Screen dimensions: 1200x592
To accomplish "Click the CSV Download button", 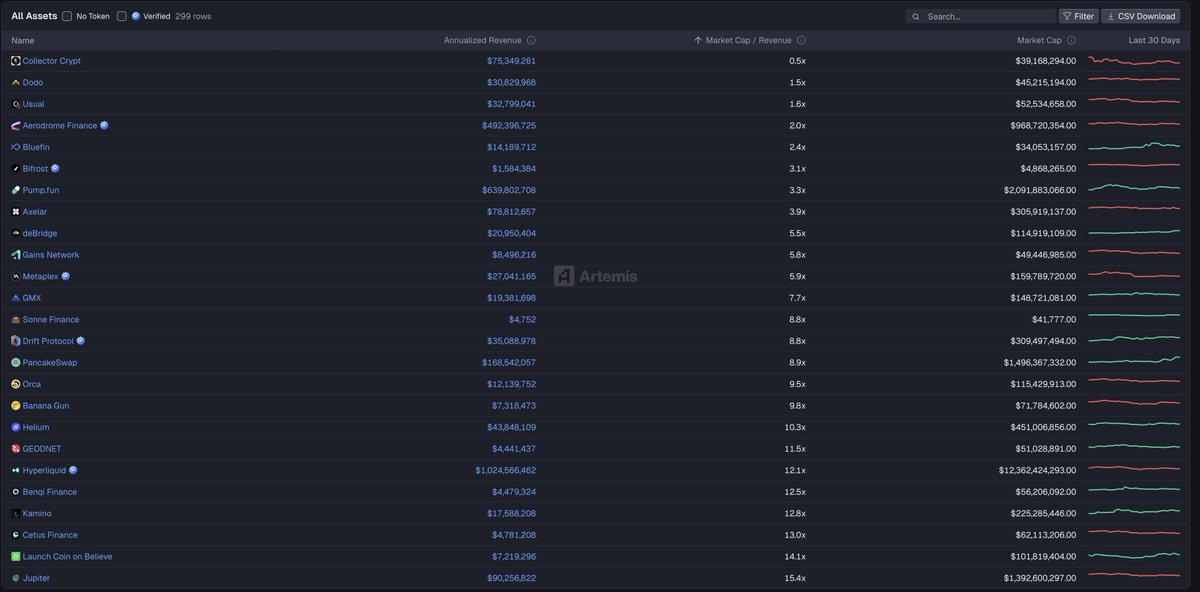I will tap(1141, 16).
